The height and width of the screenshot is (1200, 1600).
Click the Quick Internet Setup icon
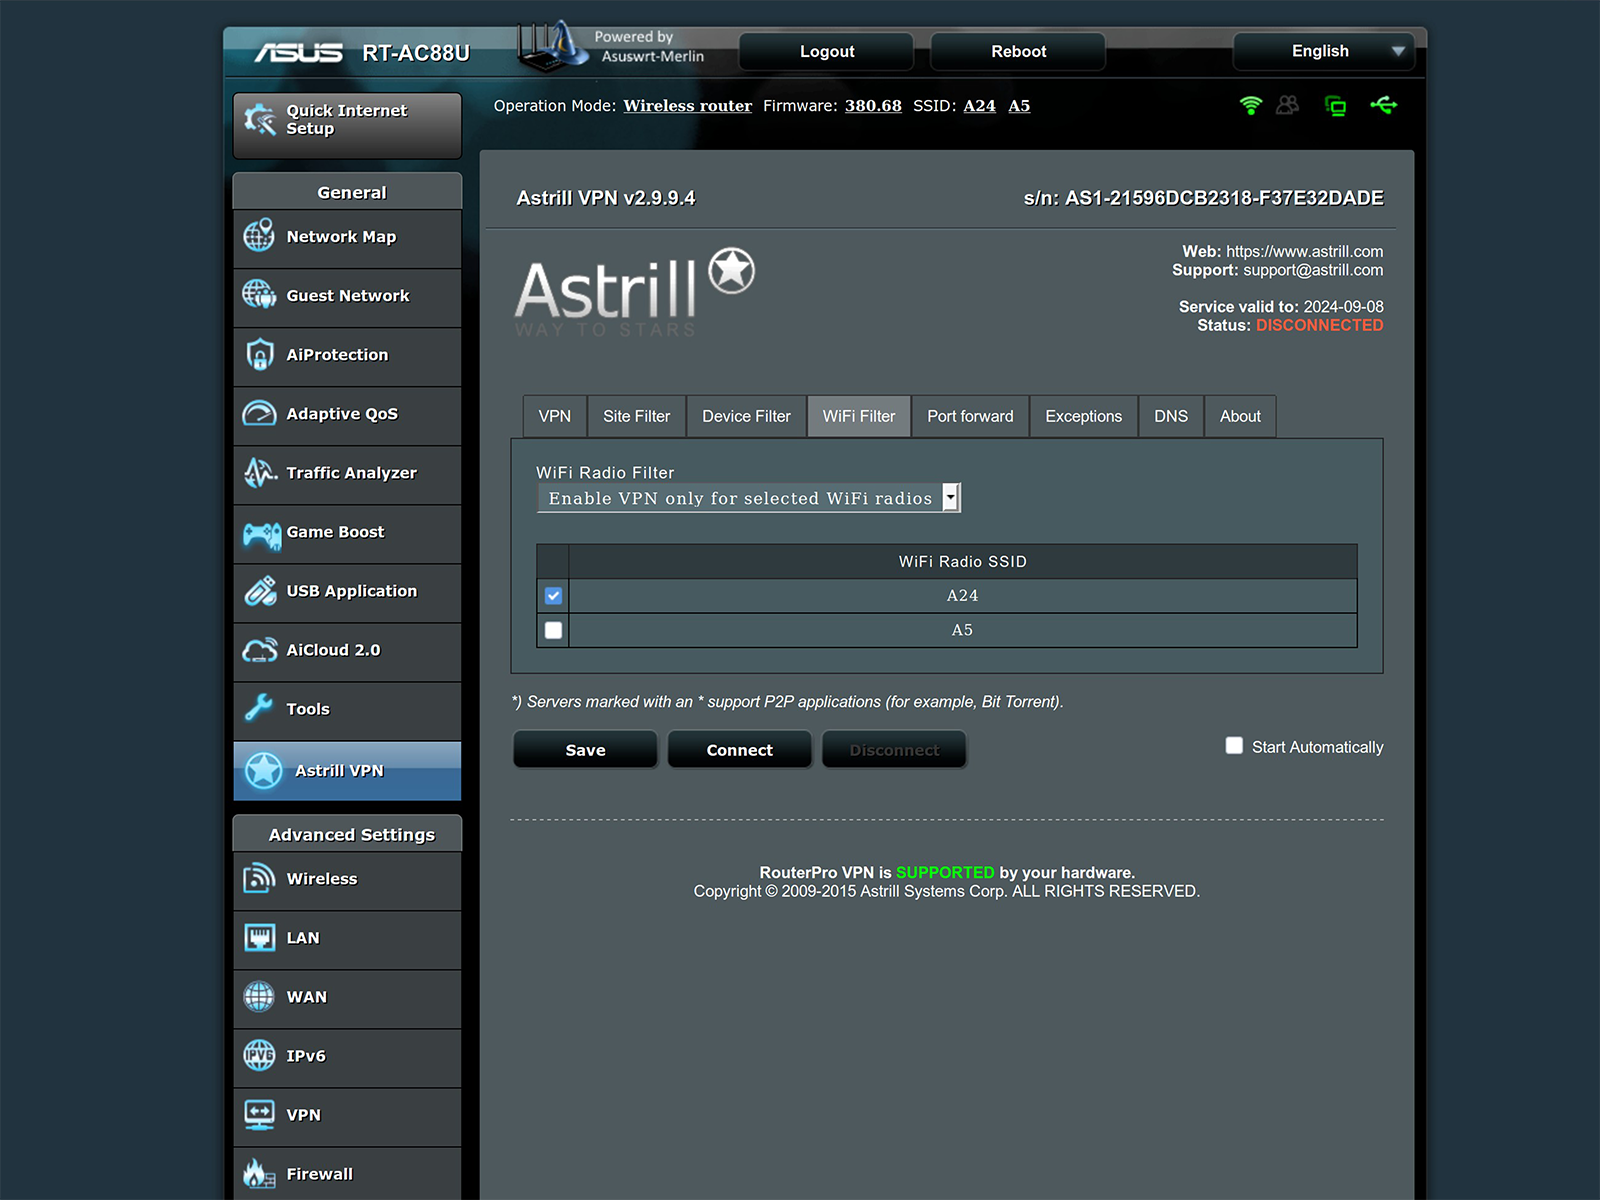tap(260, 119)
